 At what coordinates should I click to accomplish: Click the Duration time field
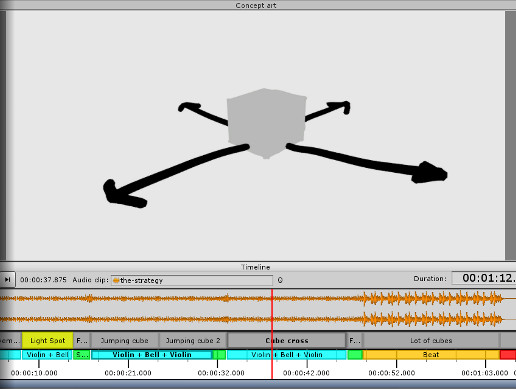(x=484, y=278)
